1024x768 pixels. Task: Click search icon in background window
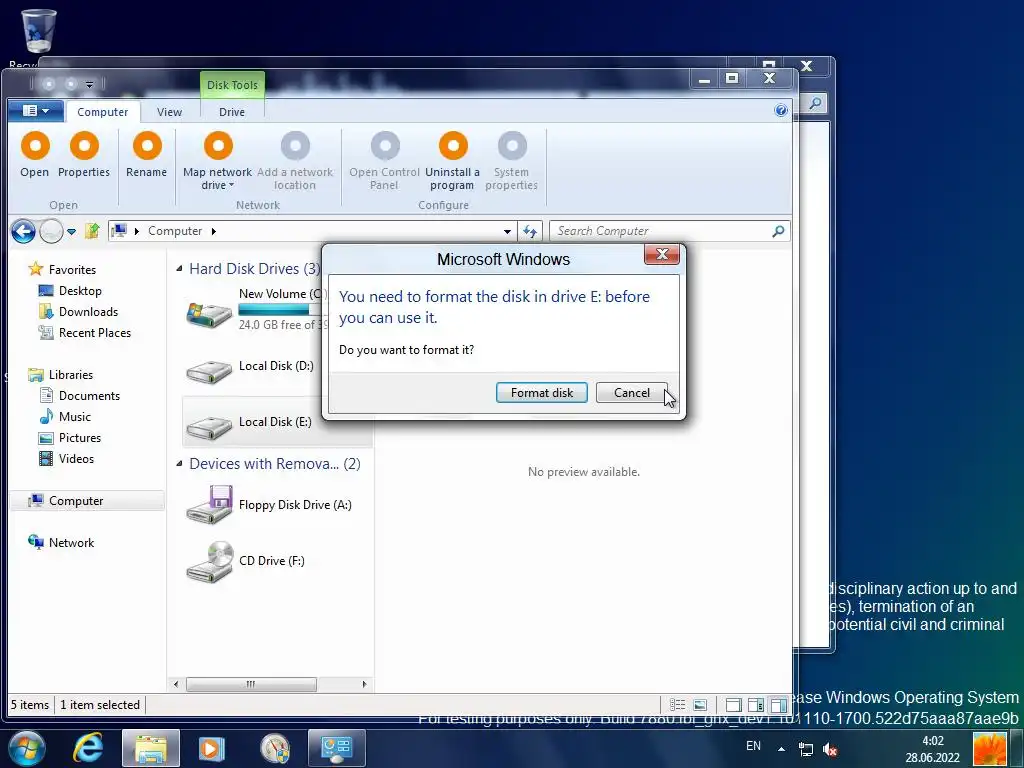[815, 103]
